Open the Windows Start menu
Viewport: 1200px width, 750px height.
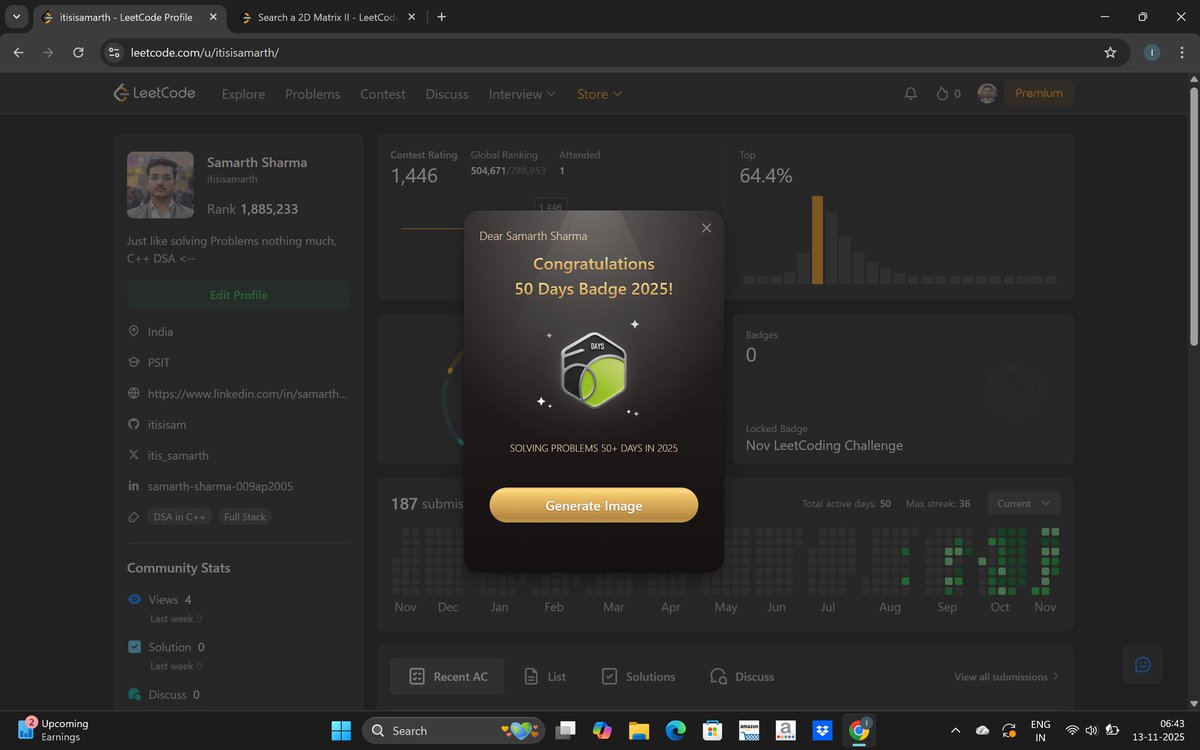341,730
